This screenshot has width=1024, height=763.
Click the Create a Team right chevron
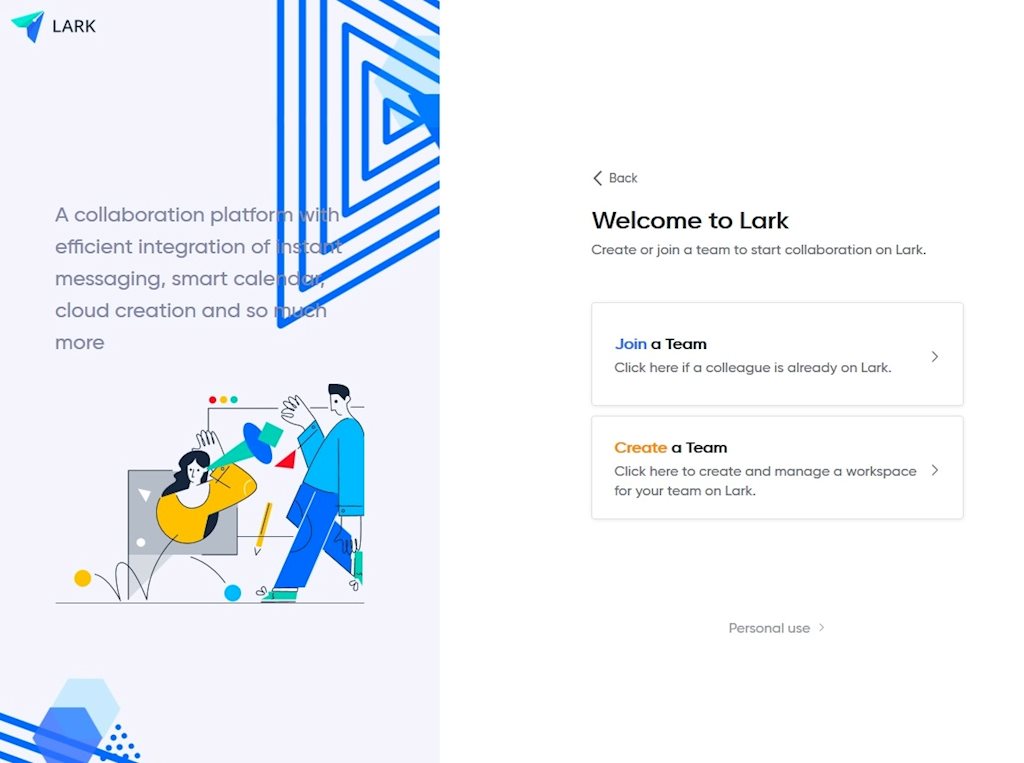tap(935, 470)
